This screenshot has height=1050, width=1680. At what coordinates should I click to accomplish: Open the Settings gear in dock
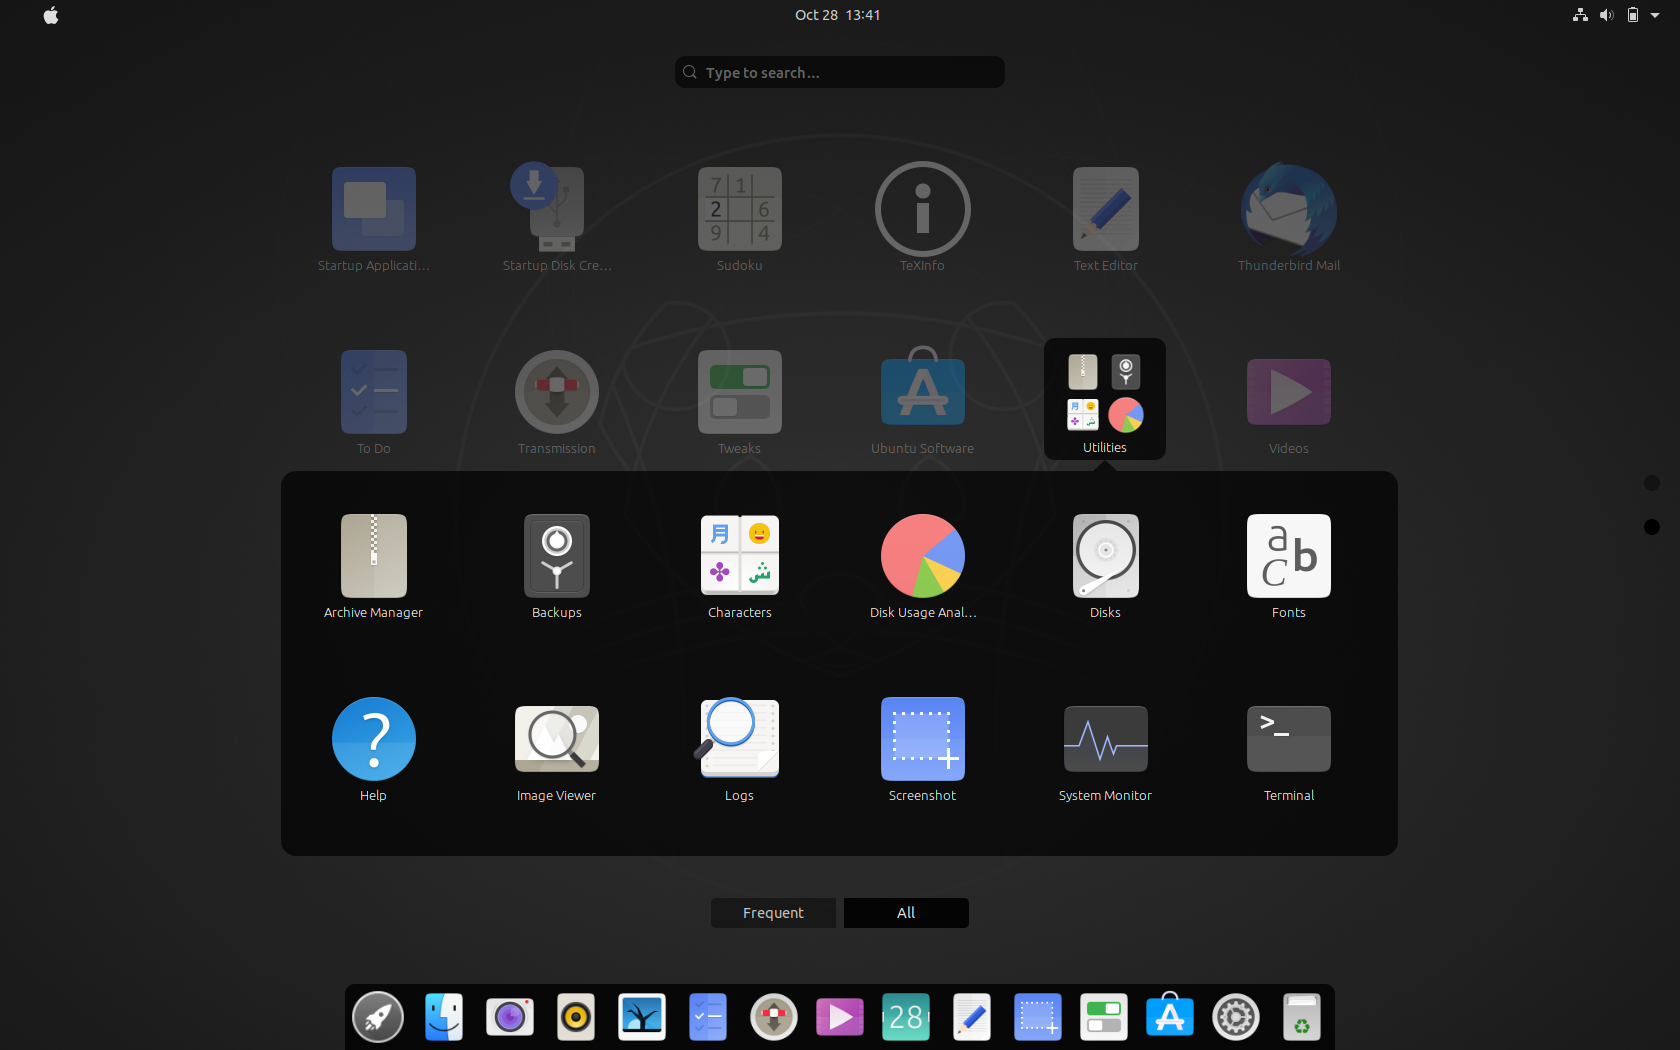(1236, 1018)
